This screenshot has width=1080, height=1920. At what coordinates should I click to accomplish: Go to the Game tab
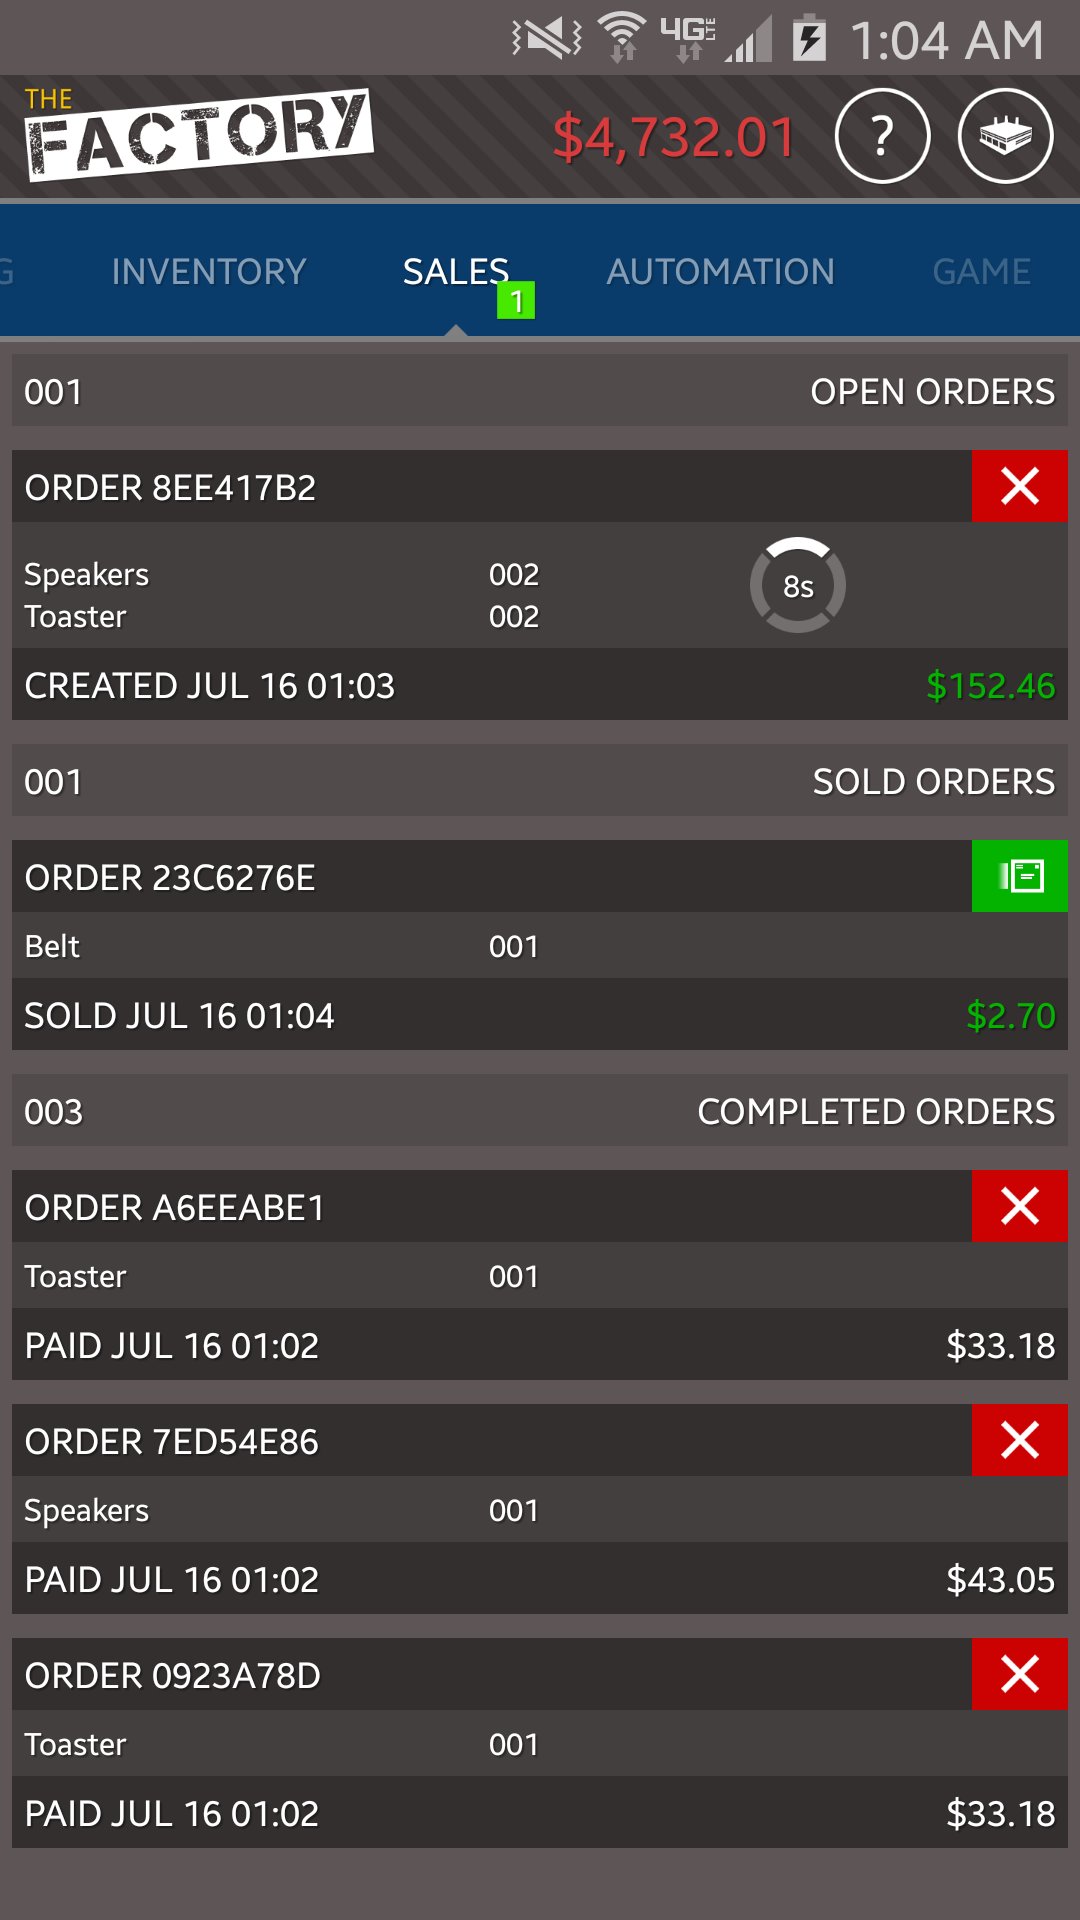pos(981,272)
